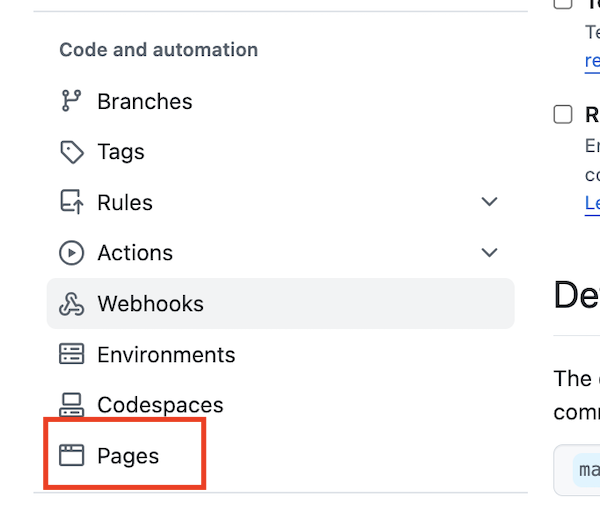Expand the Rules section chevron
The width and height of the screenshot is (600, 512).
(489, 202)
